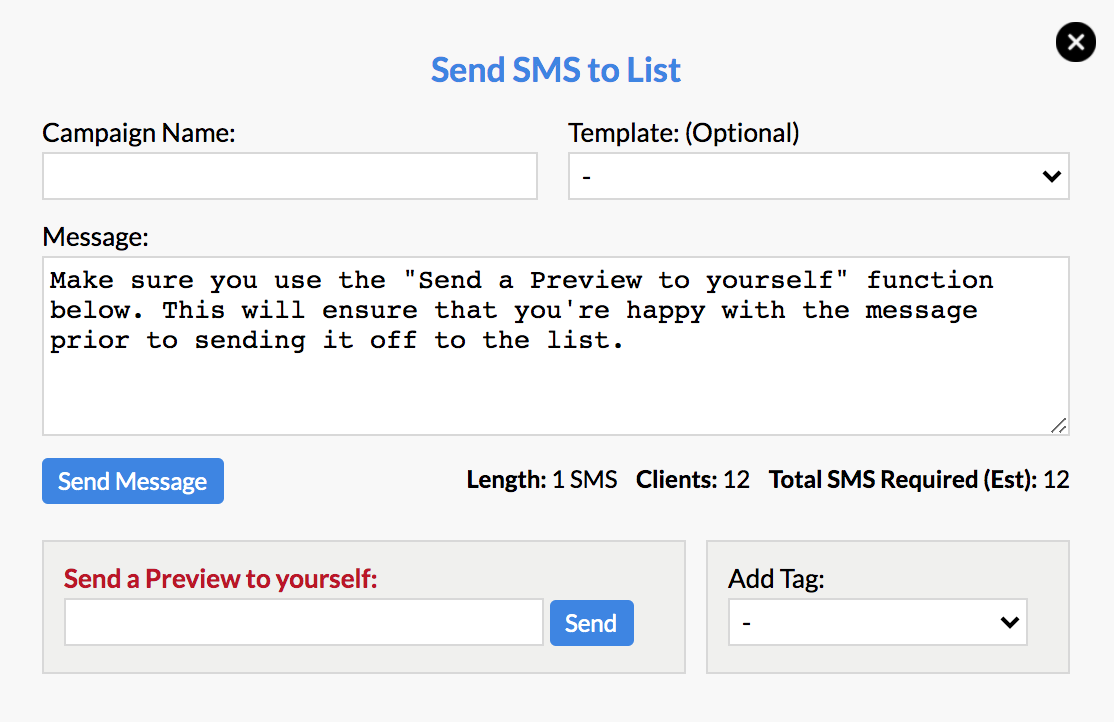The height and width of the screenshot is (722, 1114).
Task: Click the Add Tag dropdown chevron arrow
Action: [1009, 623]
